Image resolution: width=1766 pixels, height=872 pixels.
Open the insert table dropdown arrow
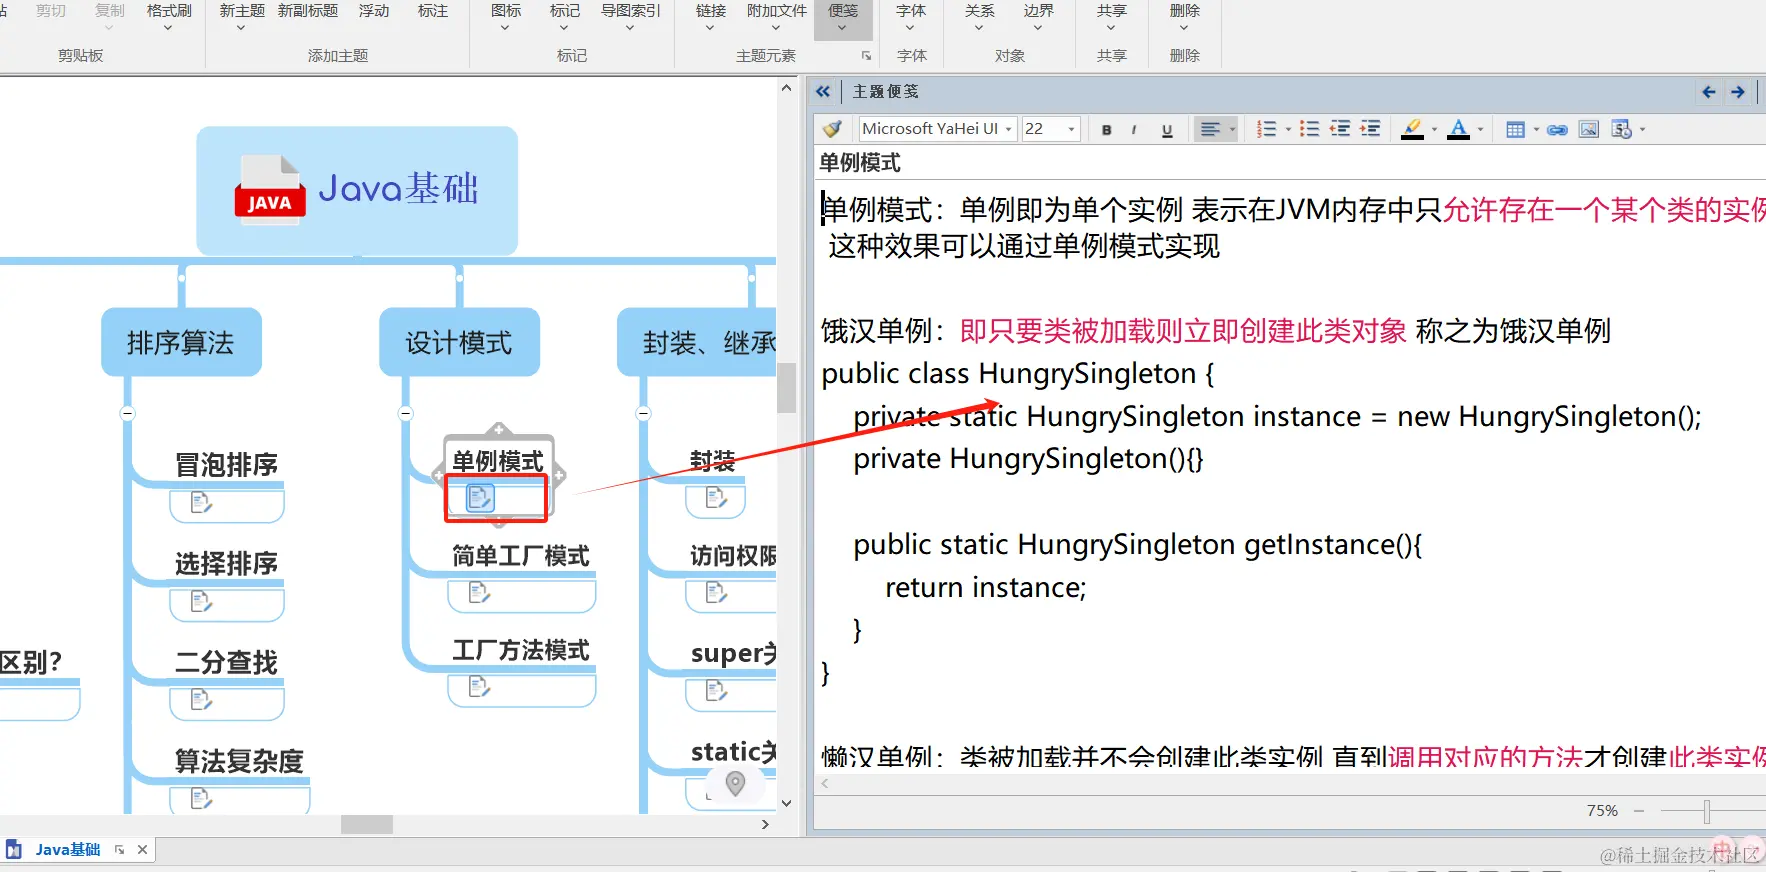[1536, 129]
